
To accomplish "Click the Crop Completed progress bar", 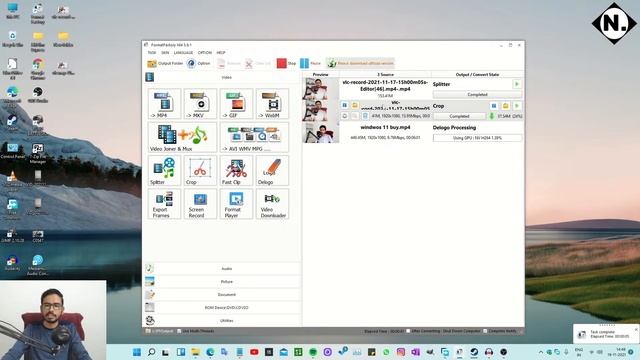I will coord(459,116).
